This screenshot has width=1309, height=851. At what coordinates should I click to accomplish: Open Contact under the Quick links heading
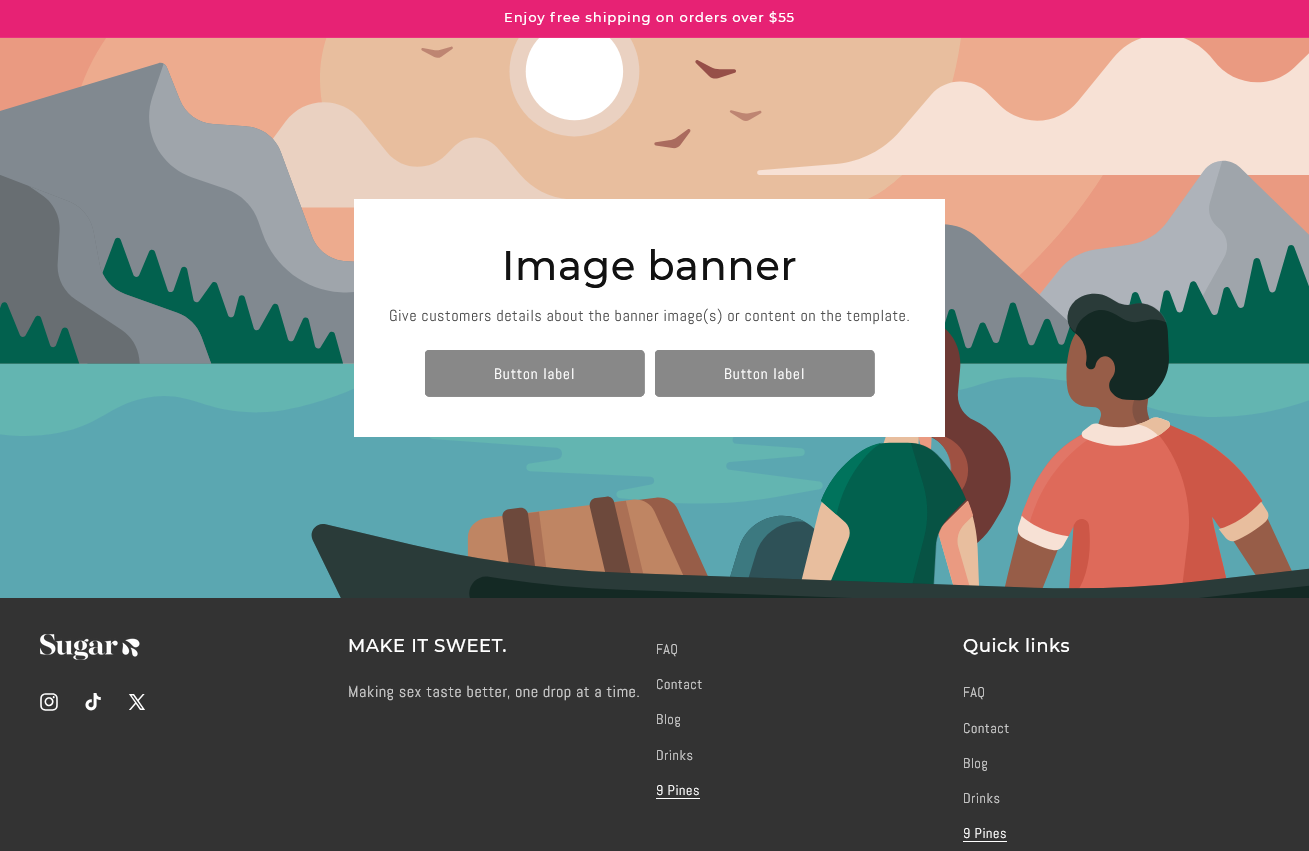point(986,728)
